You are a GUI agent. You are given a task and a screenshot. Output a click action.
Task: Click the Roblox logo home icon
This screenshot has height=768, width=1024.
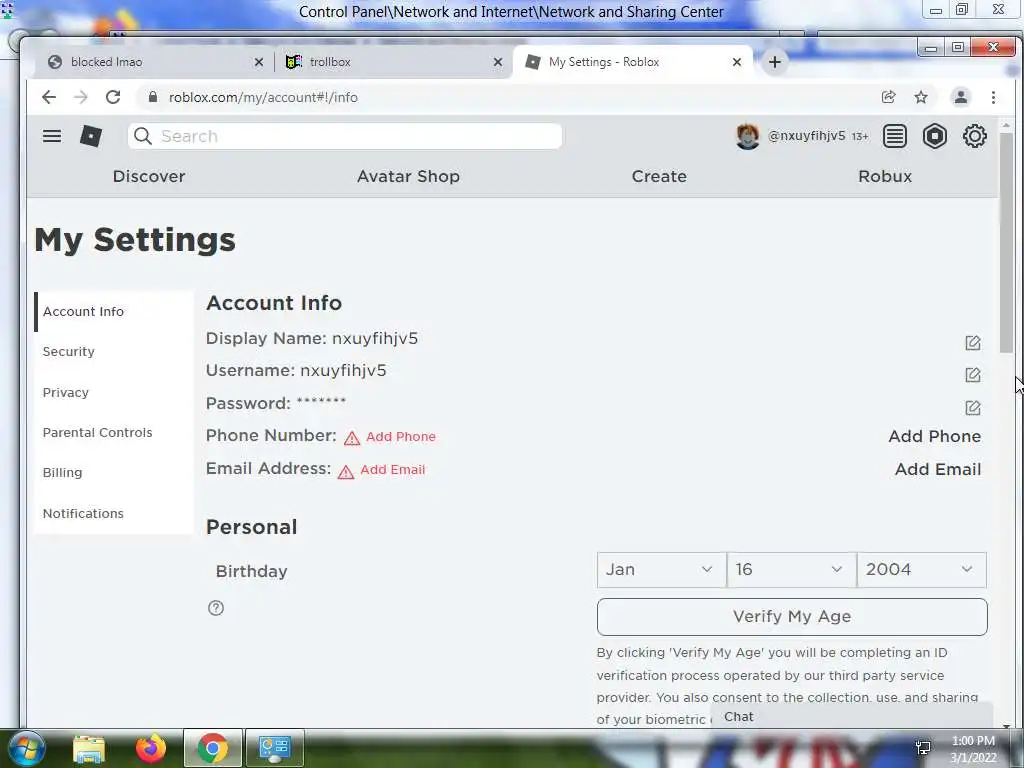[x=91, y=136]
